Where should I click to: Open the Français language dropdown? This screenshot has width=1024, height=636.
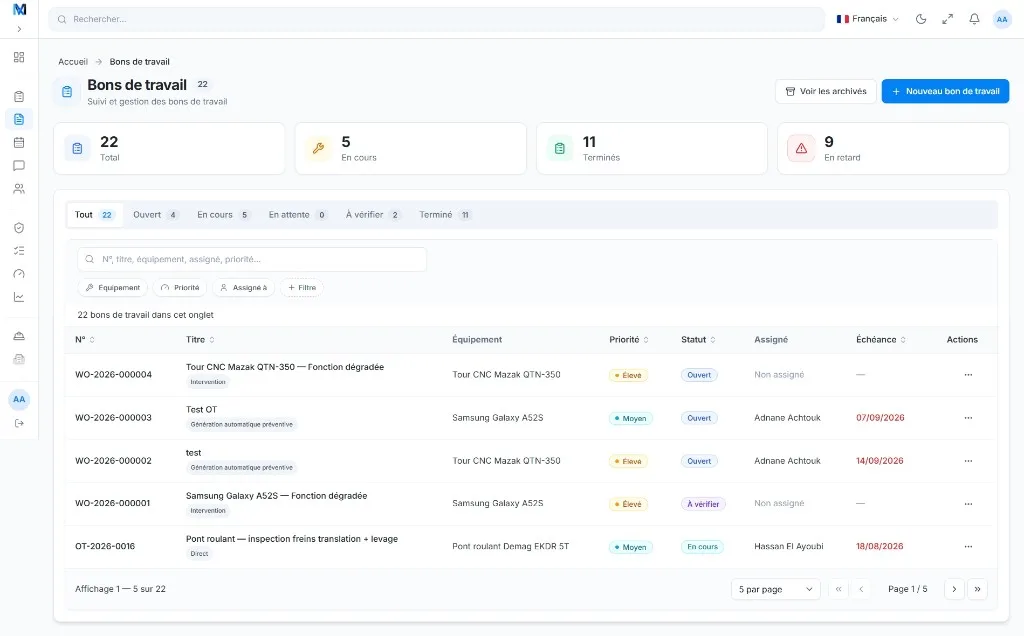pos(867,19)
